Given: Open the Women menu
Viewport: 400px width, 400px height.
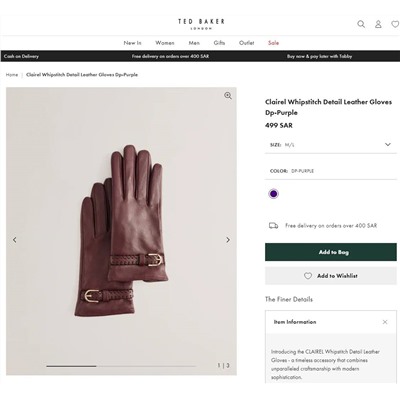Looking at the screenshot, I should (165, 43).
